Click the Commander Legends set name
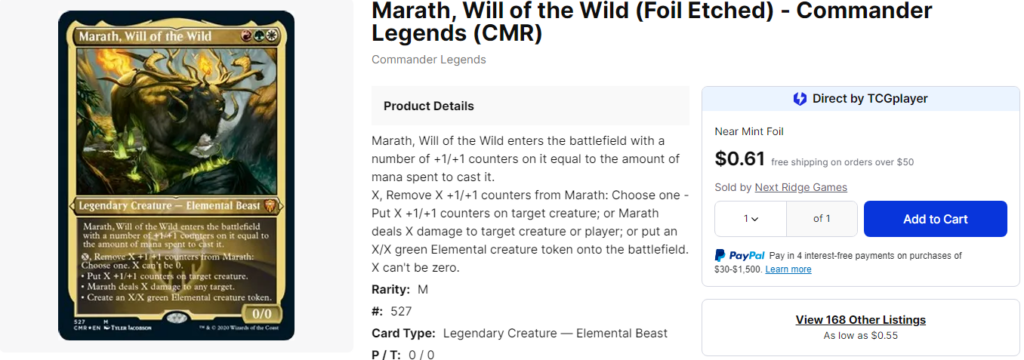 tap(428, 59)
